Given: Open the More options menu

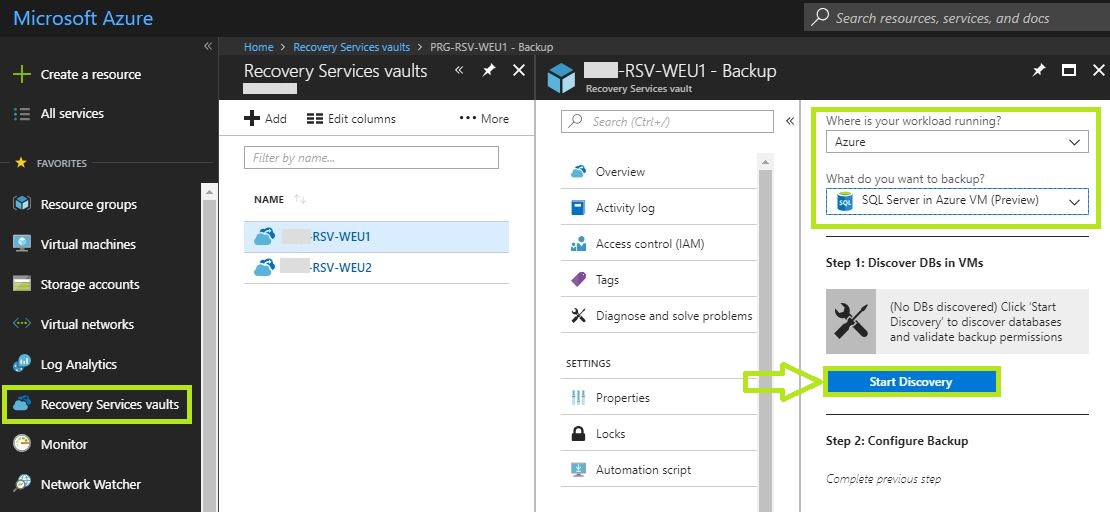Looking at the screenshot, I should [484, 119].
